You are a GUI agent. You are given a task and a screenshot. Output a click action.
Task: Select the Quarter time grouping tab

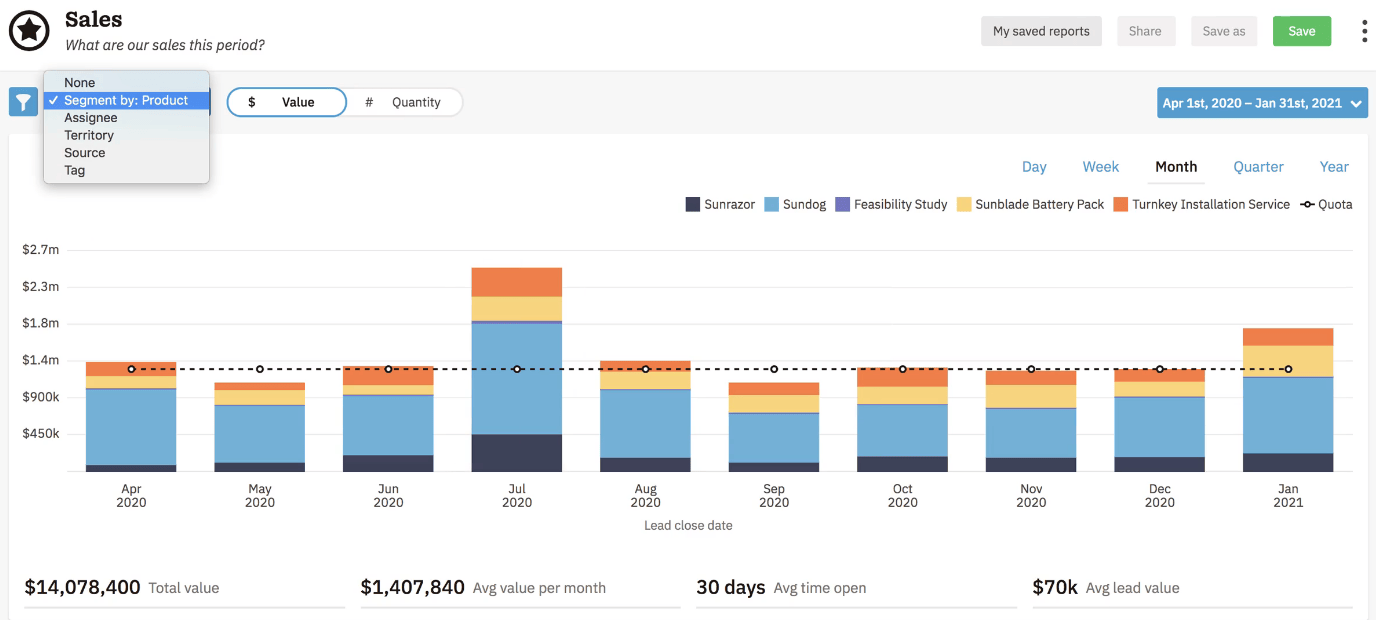pos(1258,167)
